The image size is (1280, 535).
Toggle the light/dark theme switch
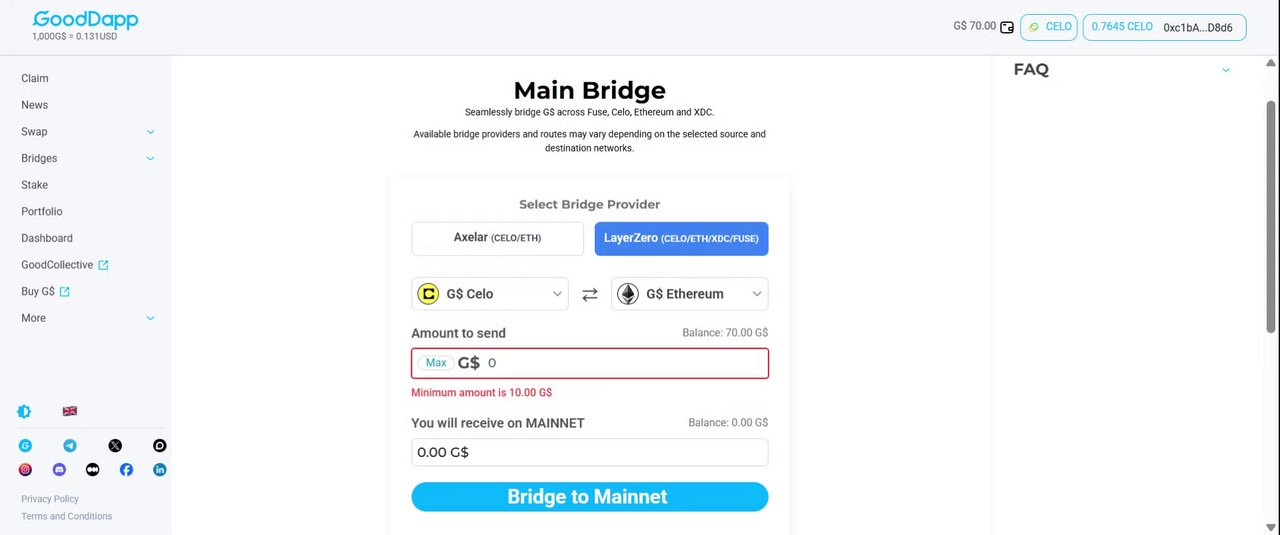[24, 411]
